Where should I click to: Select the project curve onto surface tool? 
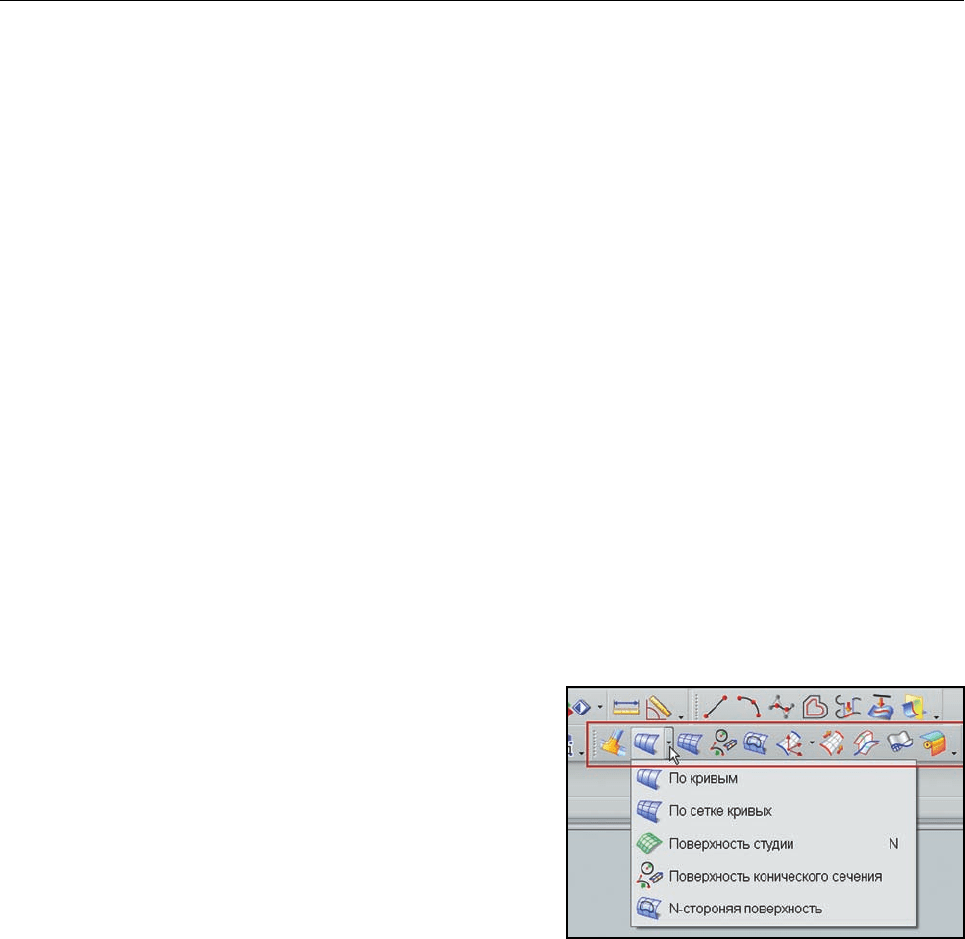point(881,707)
